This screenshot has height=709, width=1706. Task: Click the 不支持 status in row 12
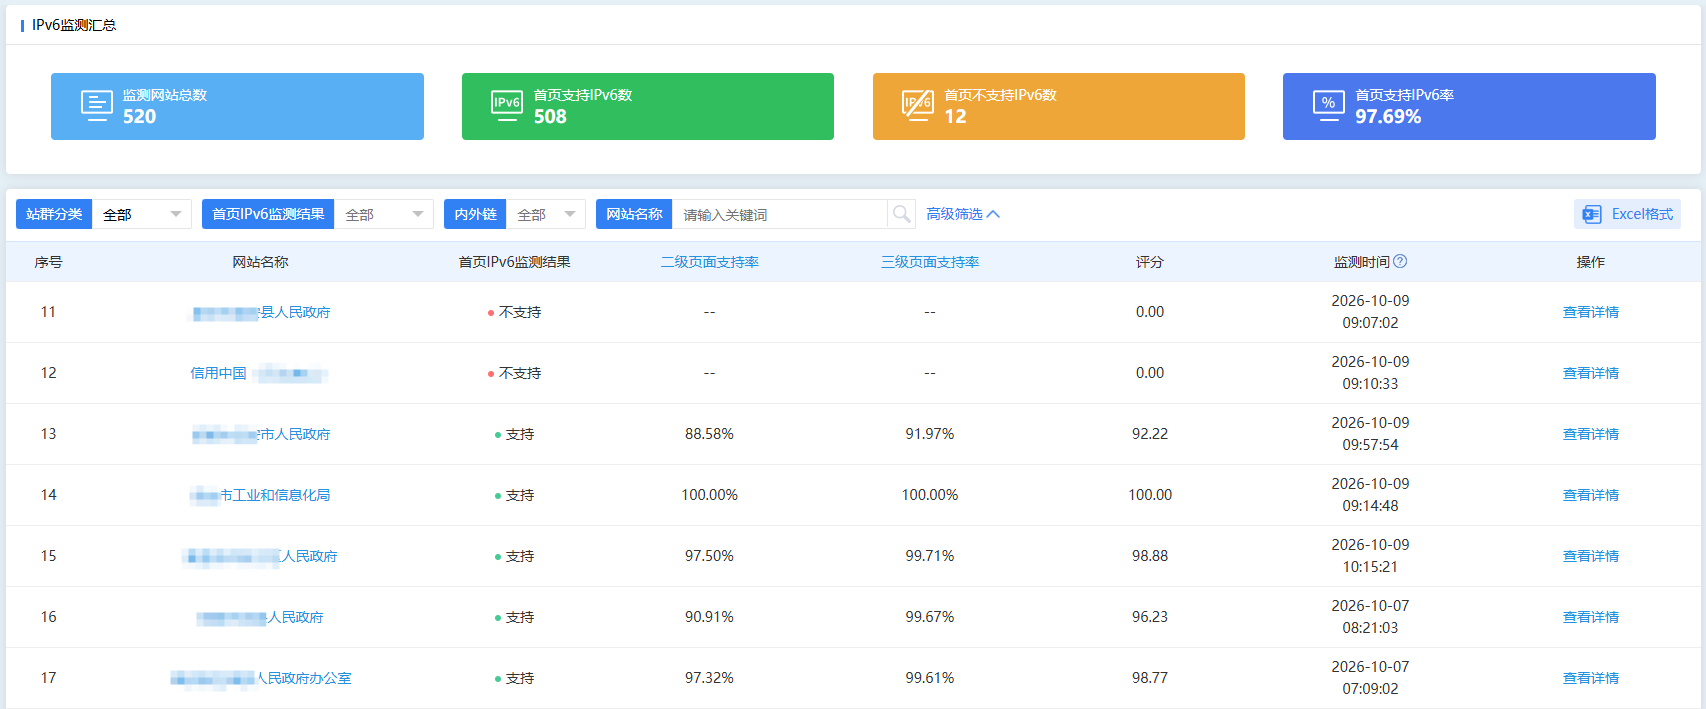coord(514,373)
